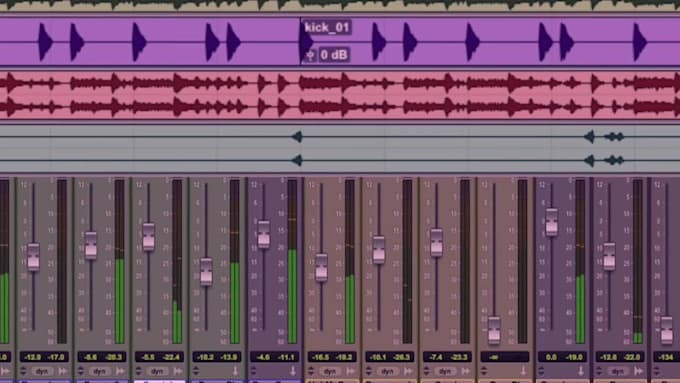680x383 pixels.
Task: Click the up-down arrows selector on the -10.1 channel
Action: [x=369, y=371]
